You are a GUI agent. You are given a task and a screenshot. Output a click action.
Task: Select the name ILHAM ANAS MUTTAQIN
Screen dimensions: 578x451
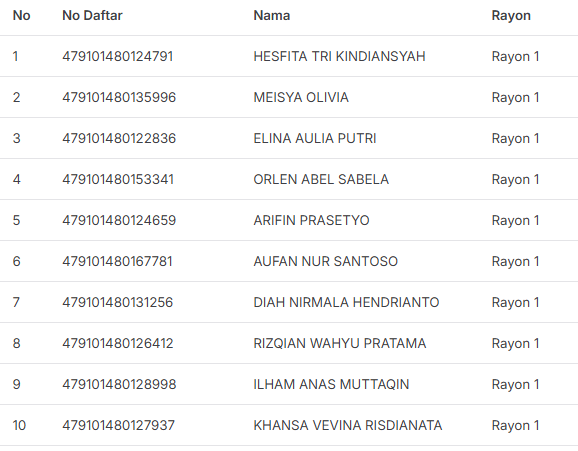coord(331,384)
